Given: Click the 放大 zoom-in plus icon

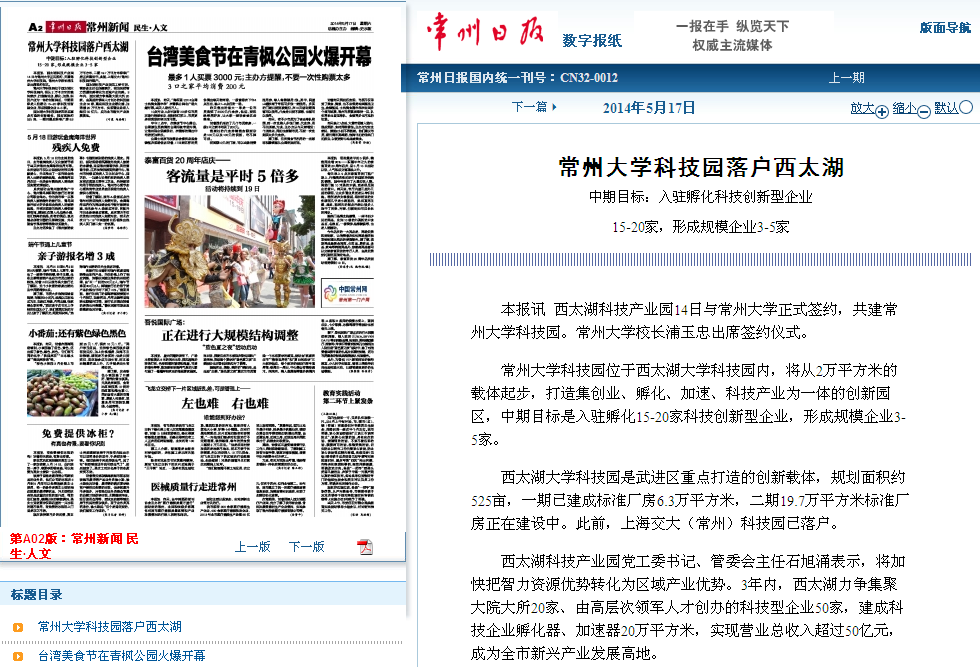Looking at the screenshot, I should pos(882,111).
